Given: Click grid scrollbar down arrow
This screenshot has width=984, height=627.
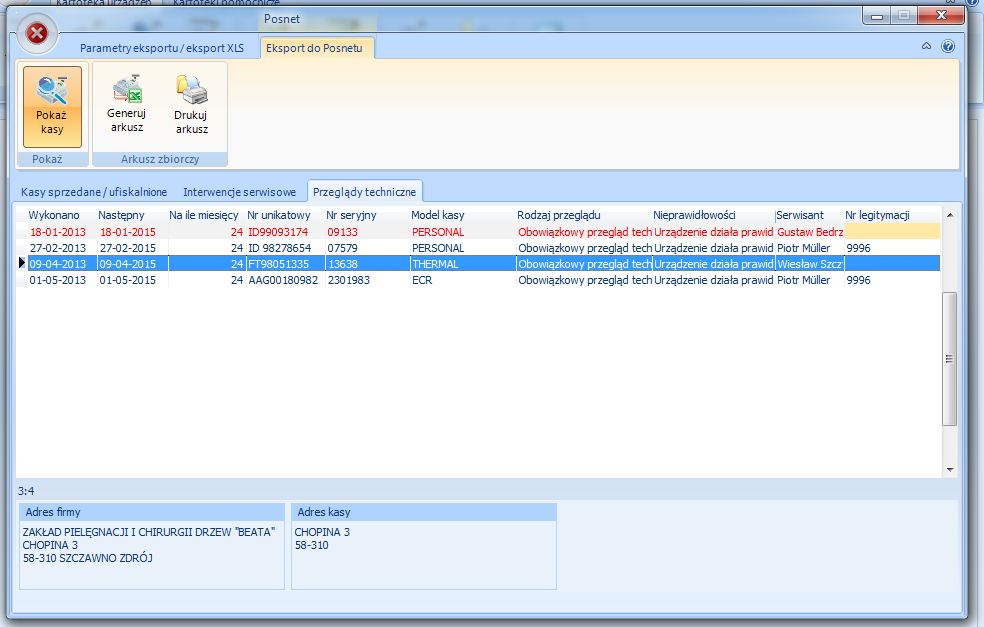Looking at the screenshot, I should tap(950, 469).
